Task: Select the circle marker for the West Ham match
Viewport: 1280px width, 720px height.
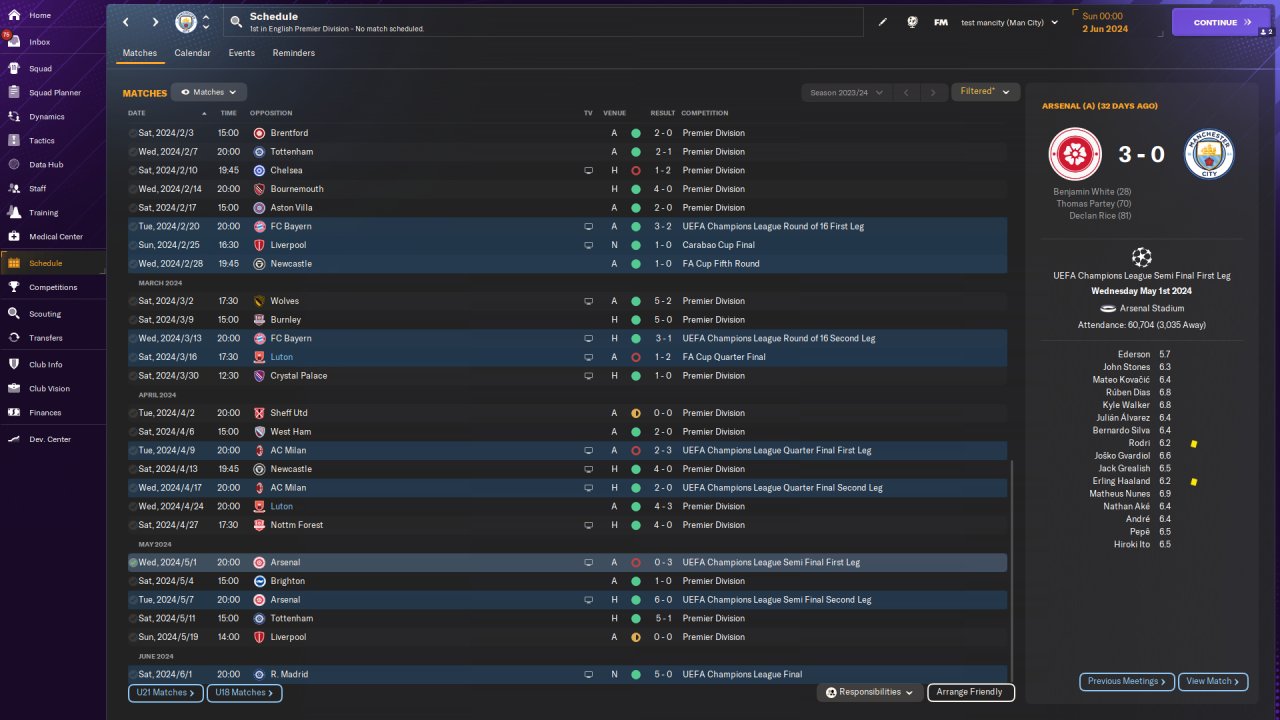Action: tap(133, 432)
